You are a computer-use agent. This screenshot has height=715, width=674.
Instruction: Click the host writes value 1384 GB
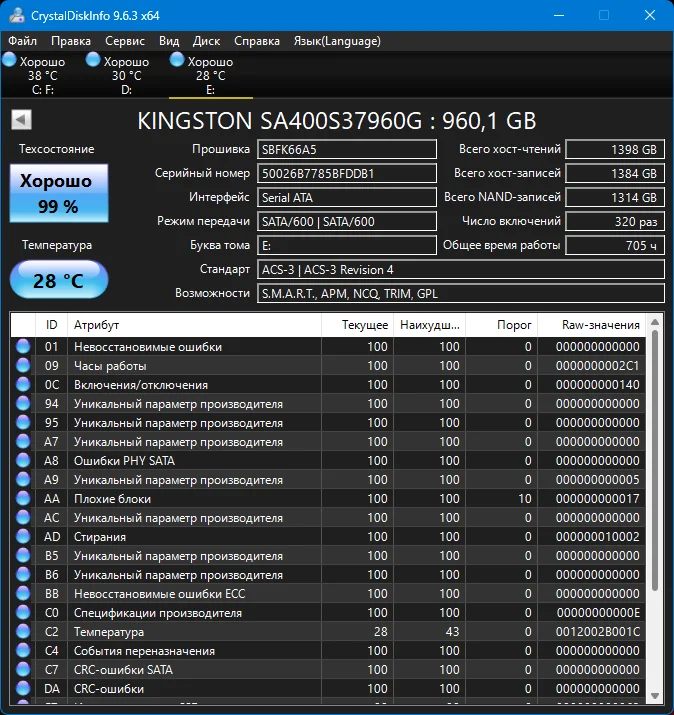(x=615, y=174)
